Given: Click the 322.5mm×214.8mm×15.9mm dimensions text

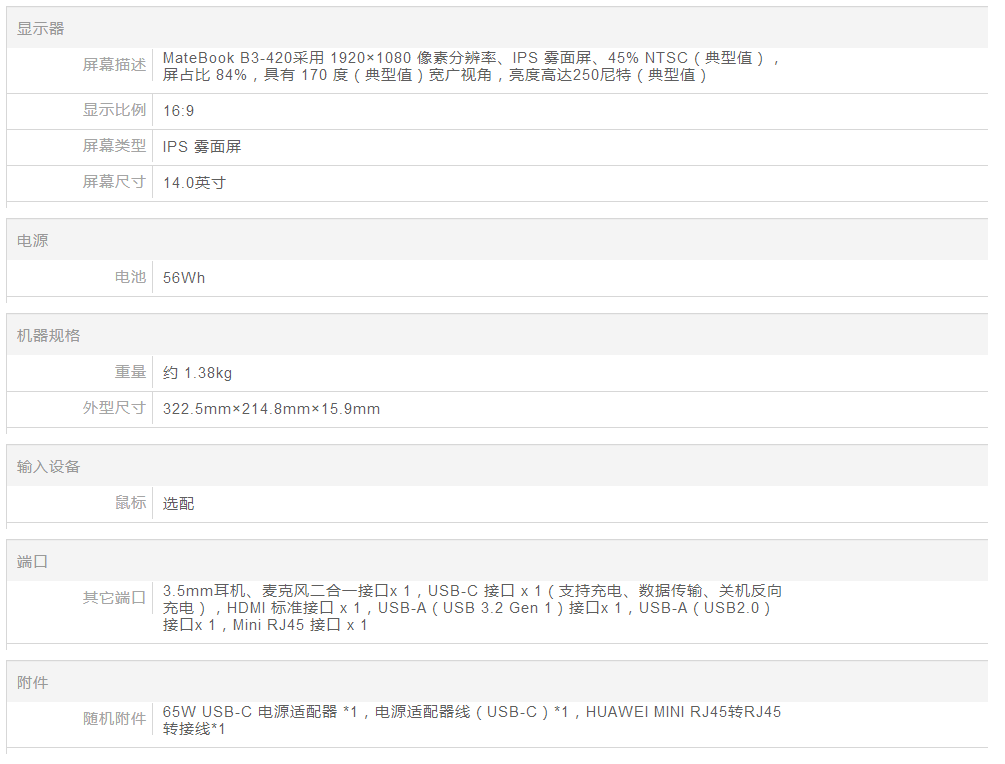Looking at the screenshot, I should [271, 409].
